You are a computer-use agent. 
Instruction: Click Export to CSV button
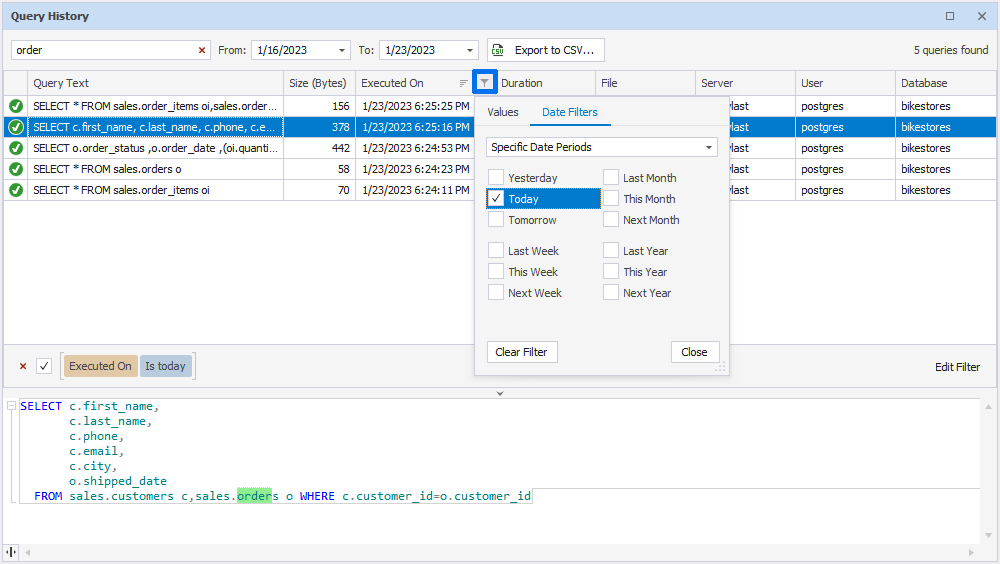(x=546, y=50)
